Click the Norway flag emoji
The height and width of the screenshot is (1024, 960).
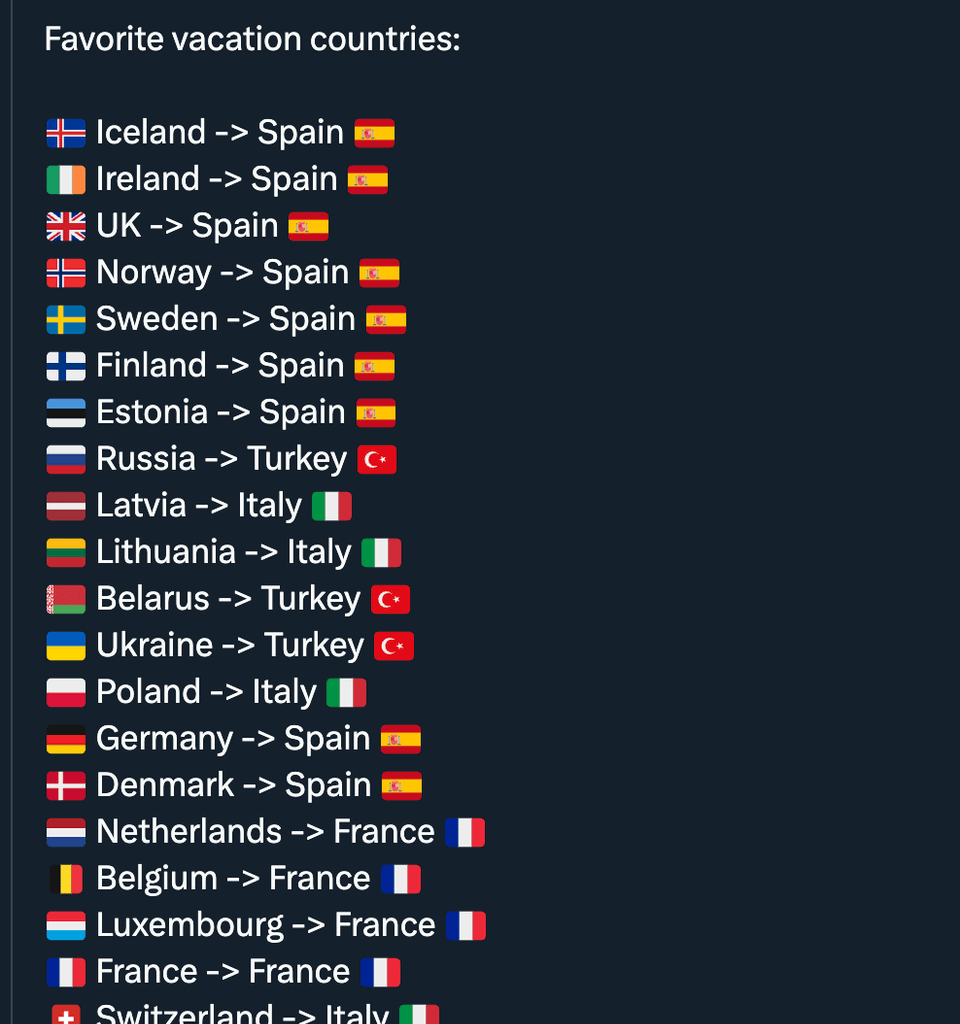66,273
